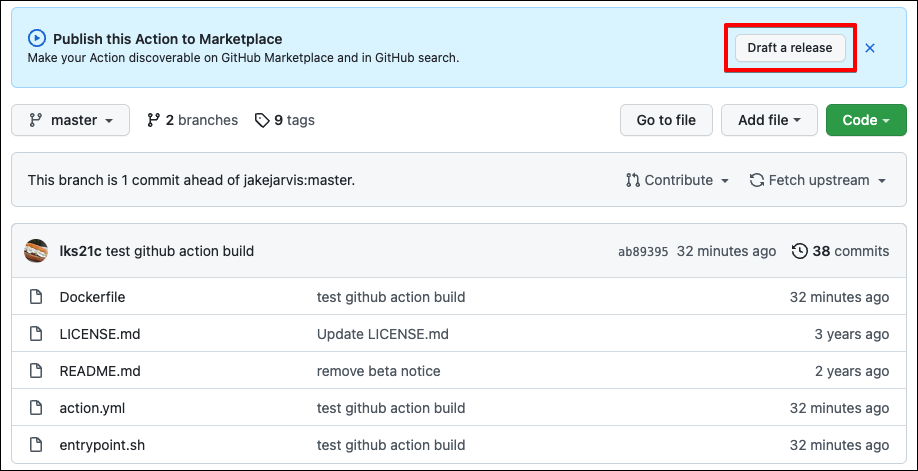Click the 2 years ago timestamp

(852, 371)
